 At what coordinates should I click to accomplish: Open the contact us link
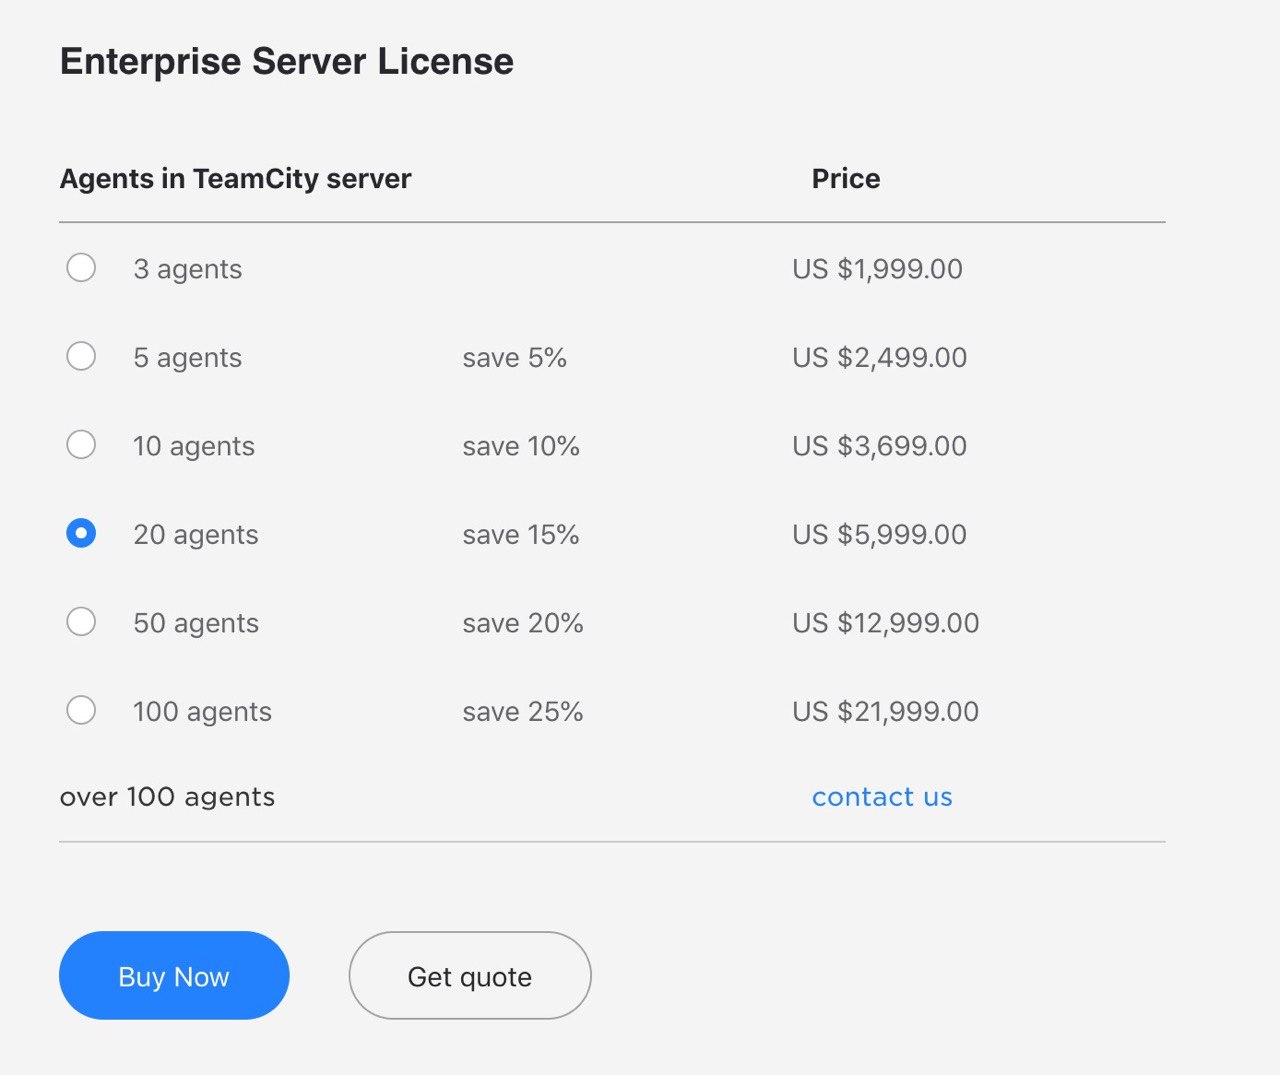[x=882, y=797]
